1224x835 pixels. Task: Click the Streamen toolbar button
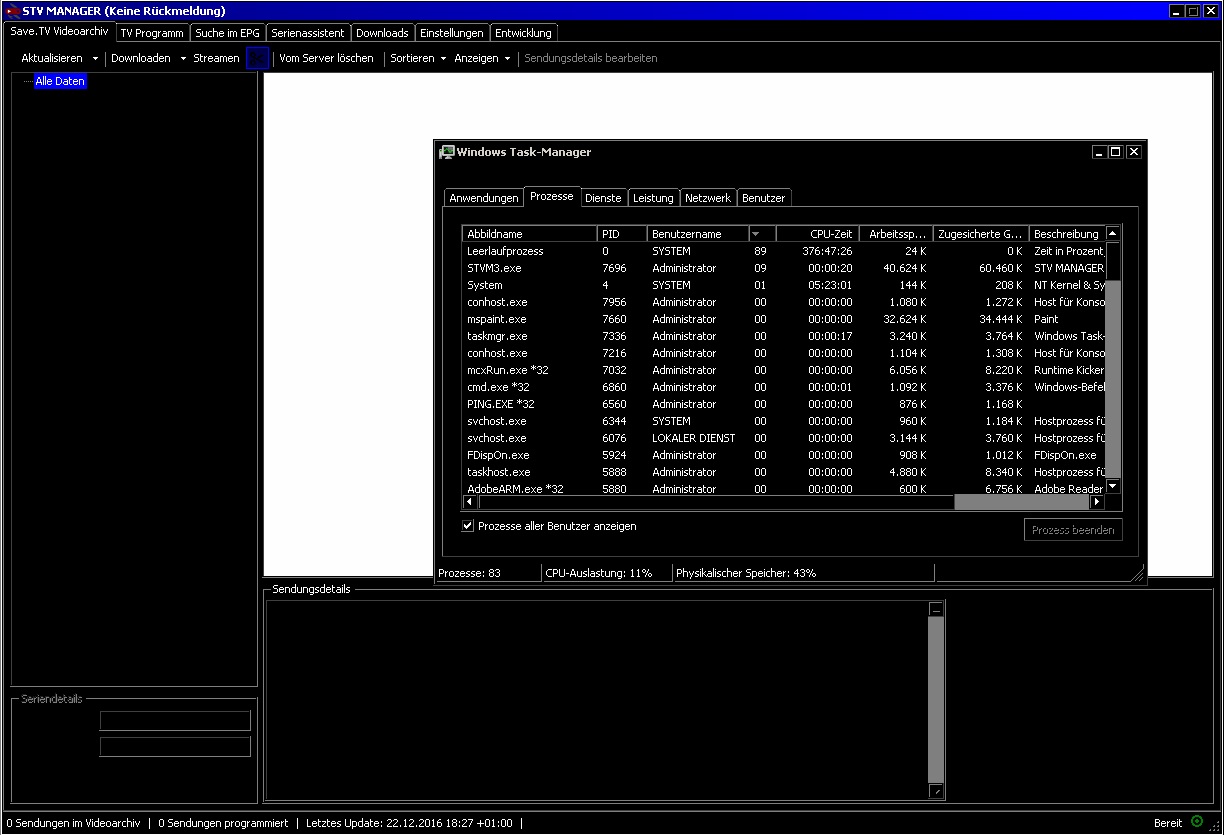coord(216,59)
